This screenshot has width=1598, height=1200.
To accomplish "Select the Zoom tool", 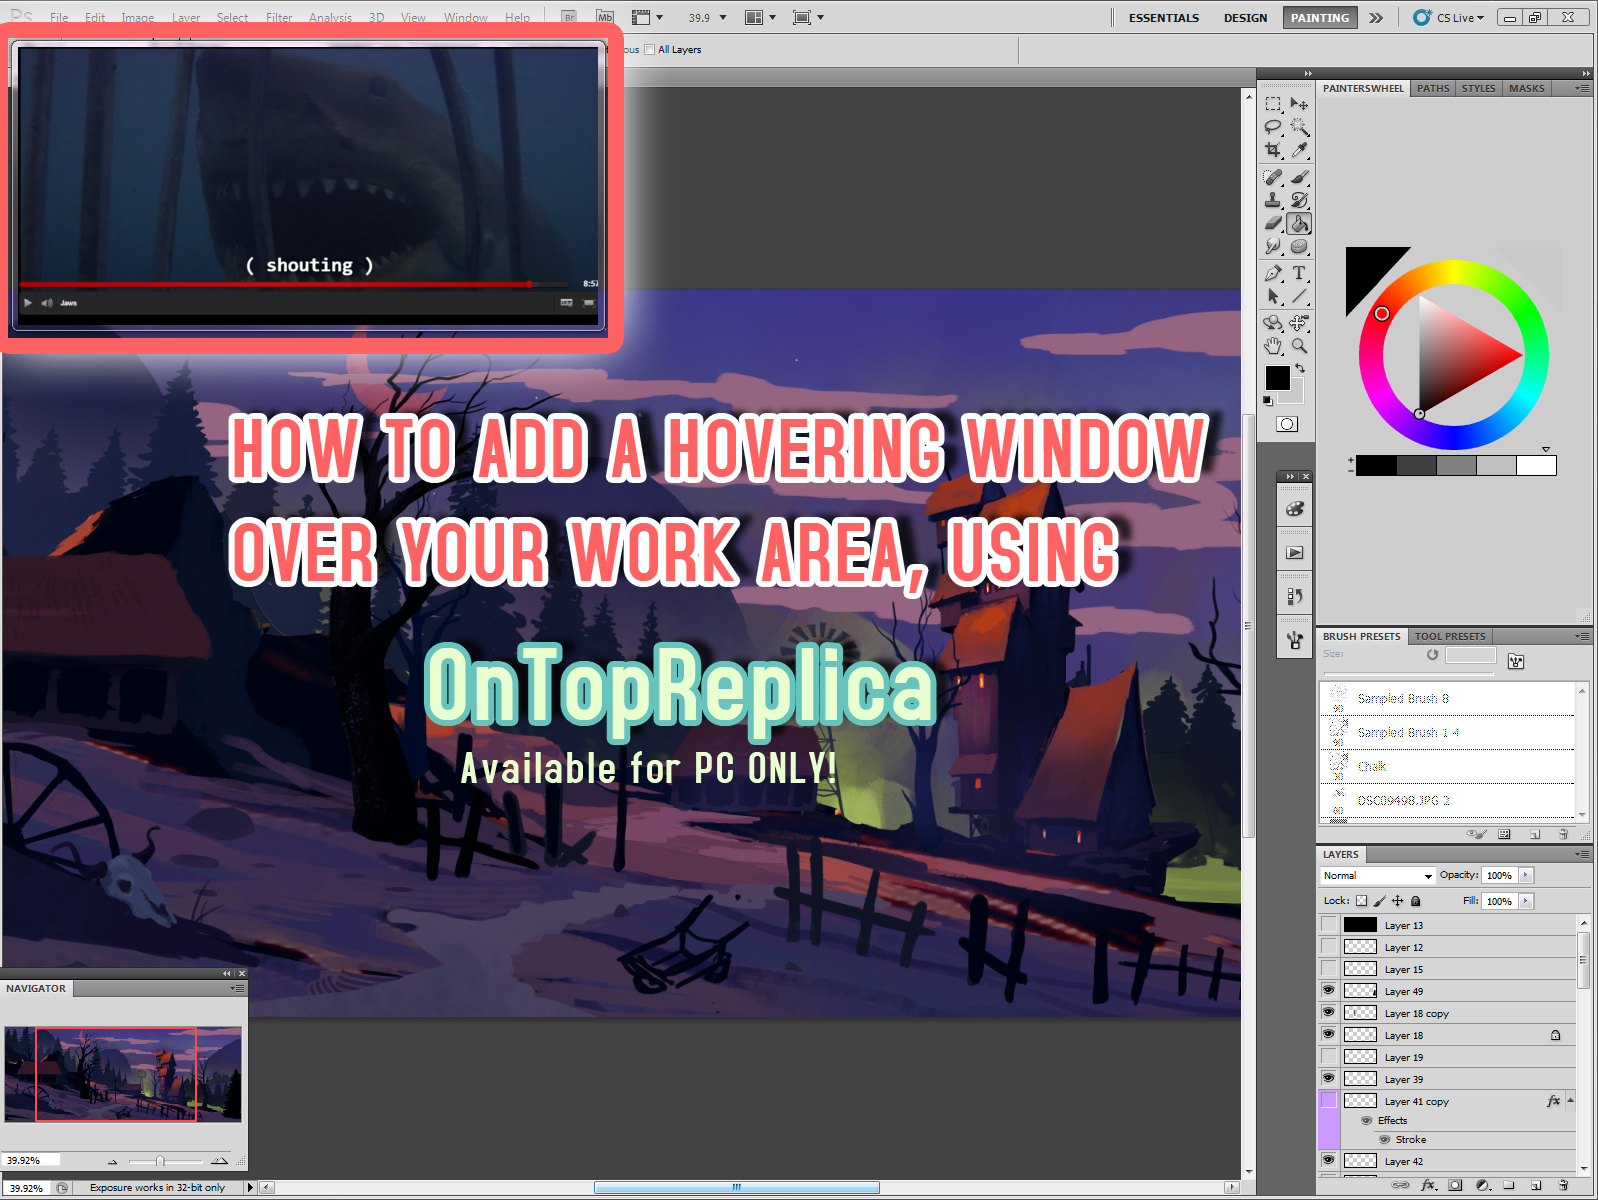I will (1299, 346).
